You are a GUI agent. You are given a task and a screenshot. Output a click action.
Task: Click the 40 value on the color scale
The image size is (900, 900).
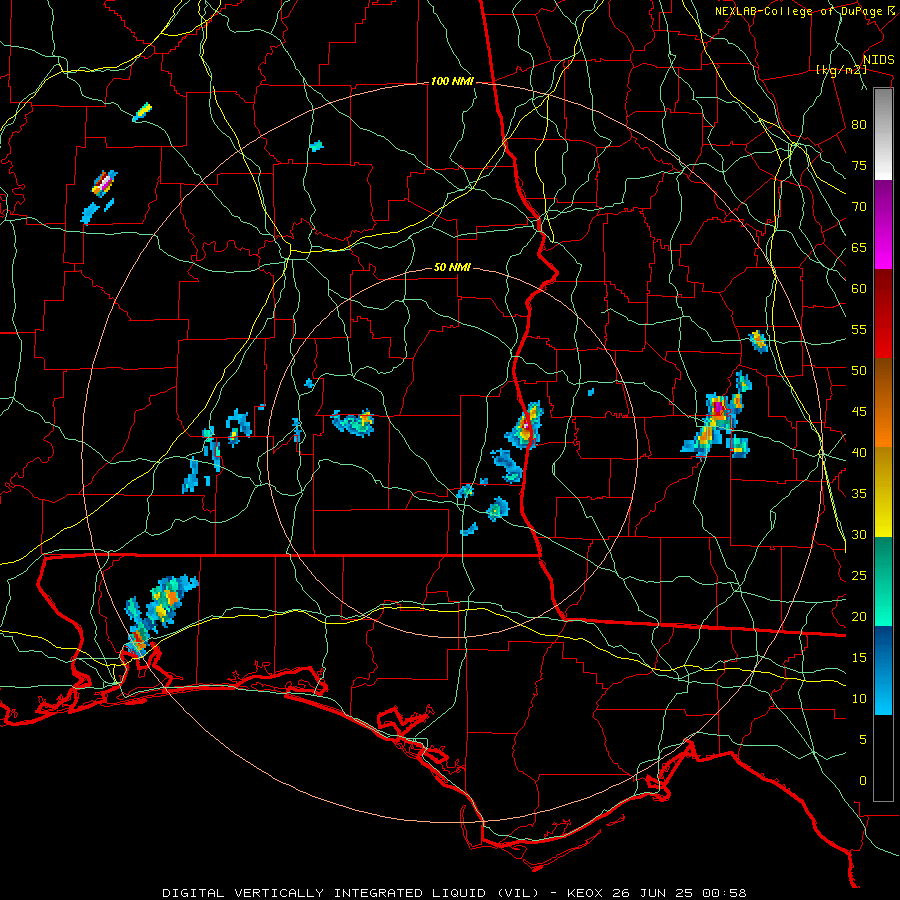pyautogui.click(x=859, y=452)
